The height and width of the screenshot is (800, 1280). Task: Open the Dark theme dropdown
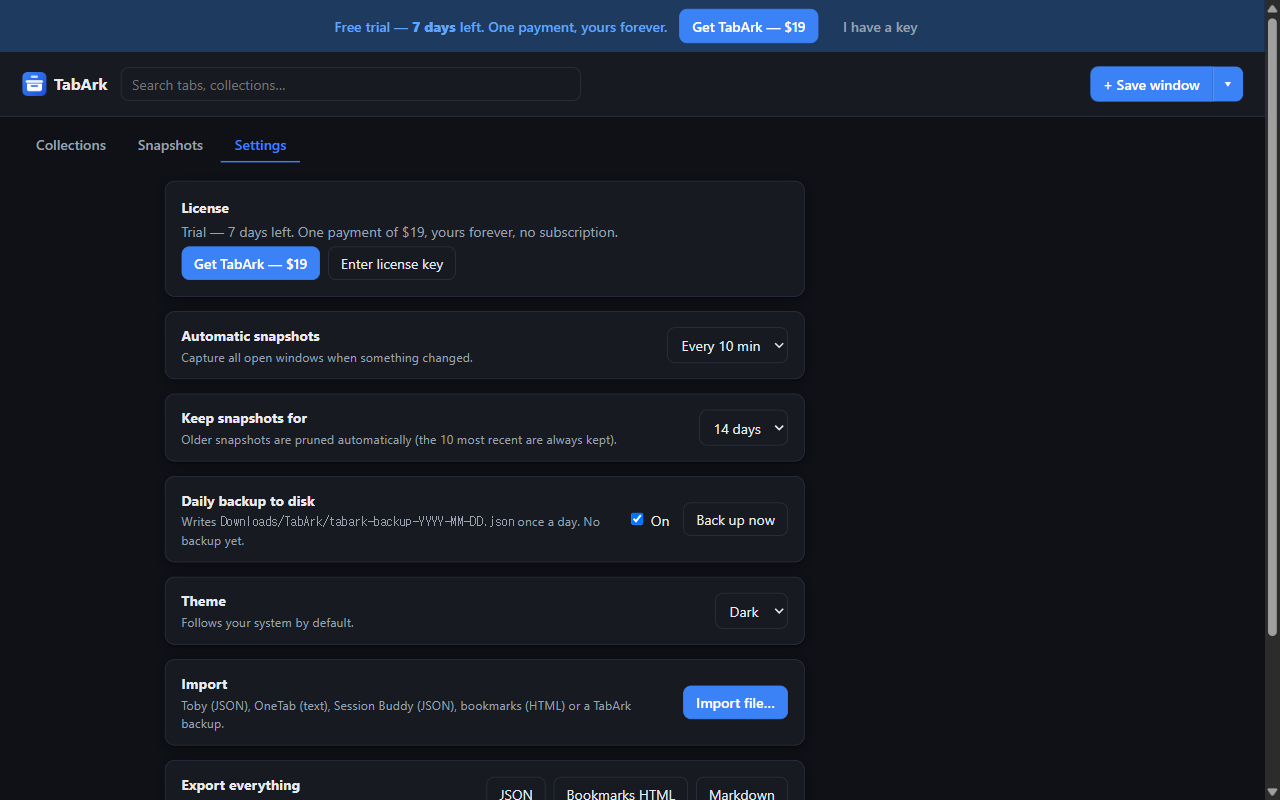[751, 611]
